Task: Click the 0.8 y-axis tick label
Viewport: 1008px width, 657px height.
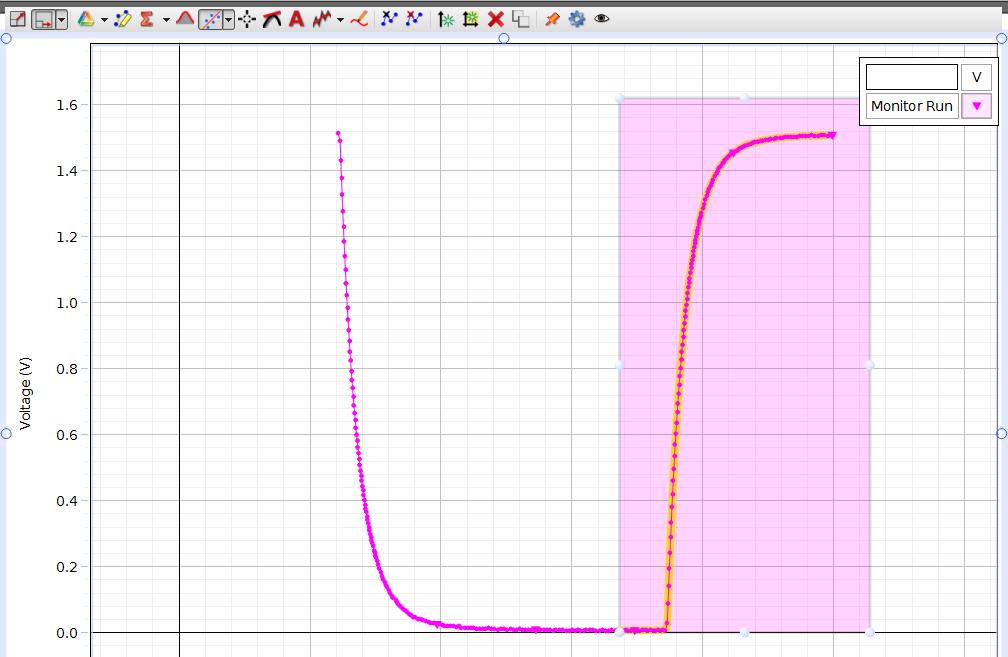Action: pyautogui.click(x=67, y=369)
